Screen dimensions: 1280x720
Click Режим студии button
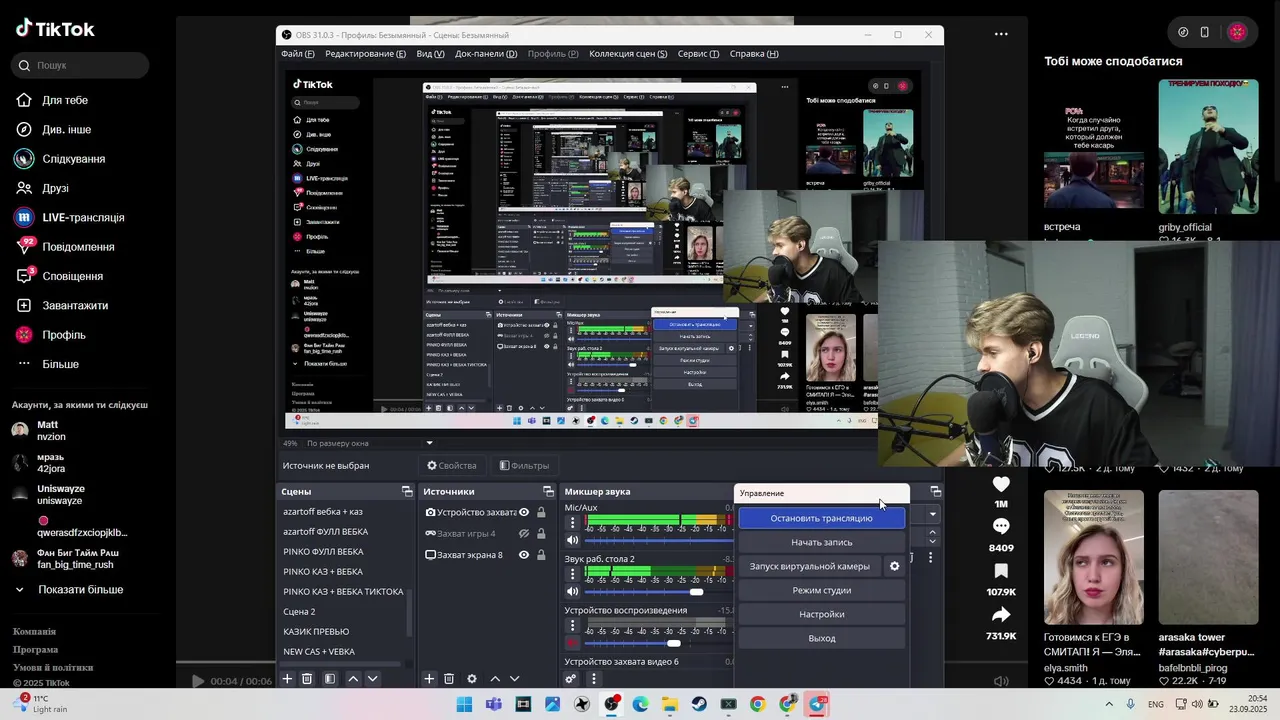pyautogui.click(x=822, y=590)
